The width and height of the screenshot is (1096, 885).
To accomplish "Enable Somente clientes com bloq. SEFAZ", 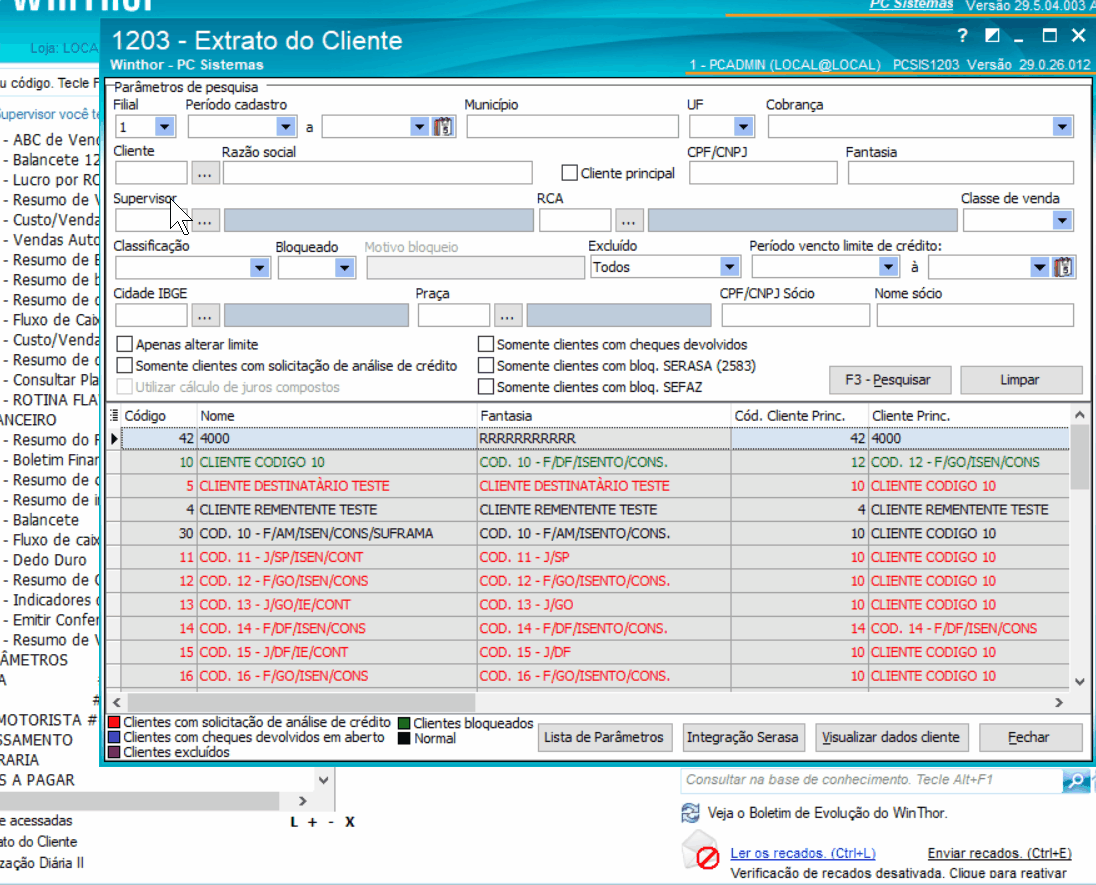I will tap(486, 387).
